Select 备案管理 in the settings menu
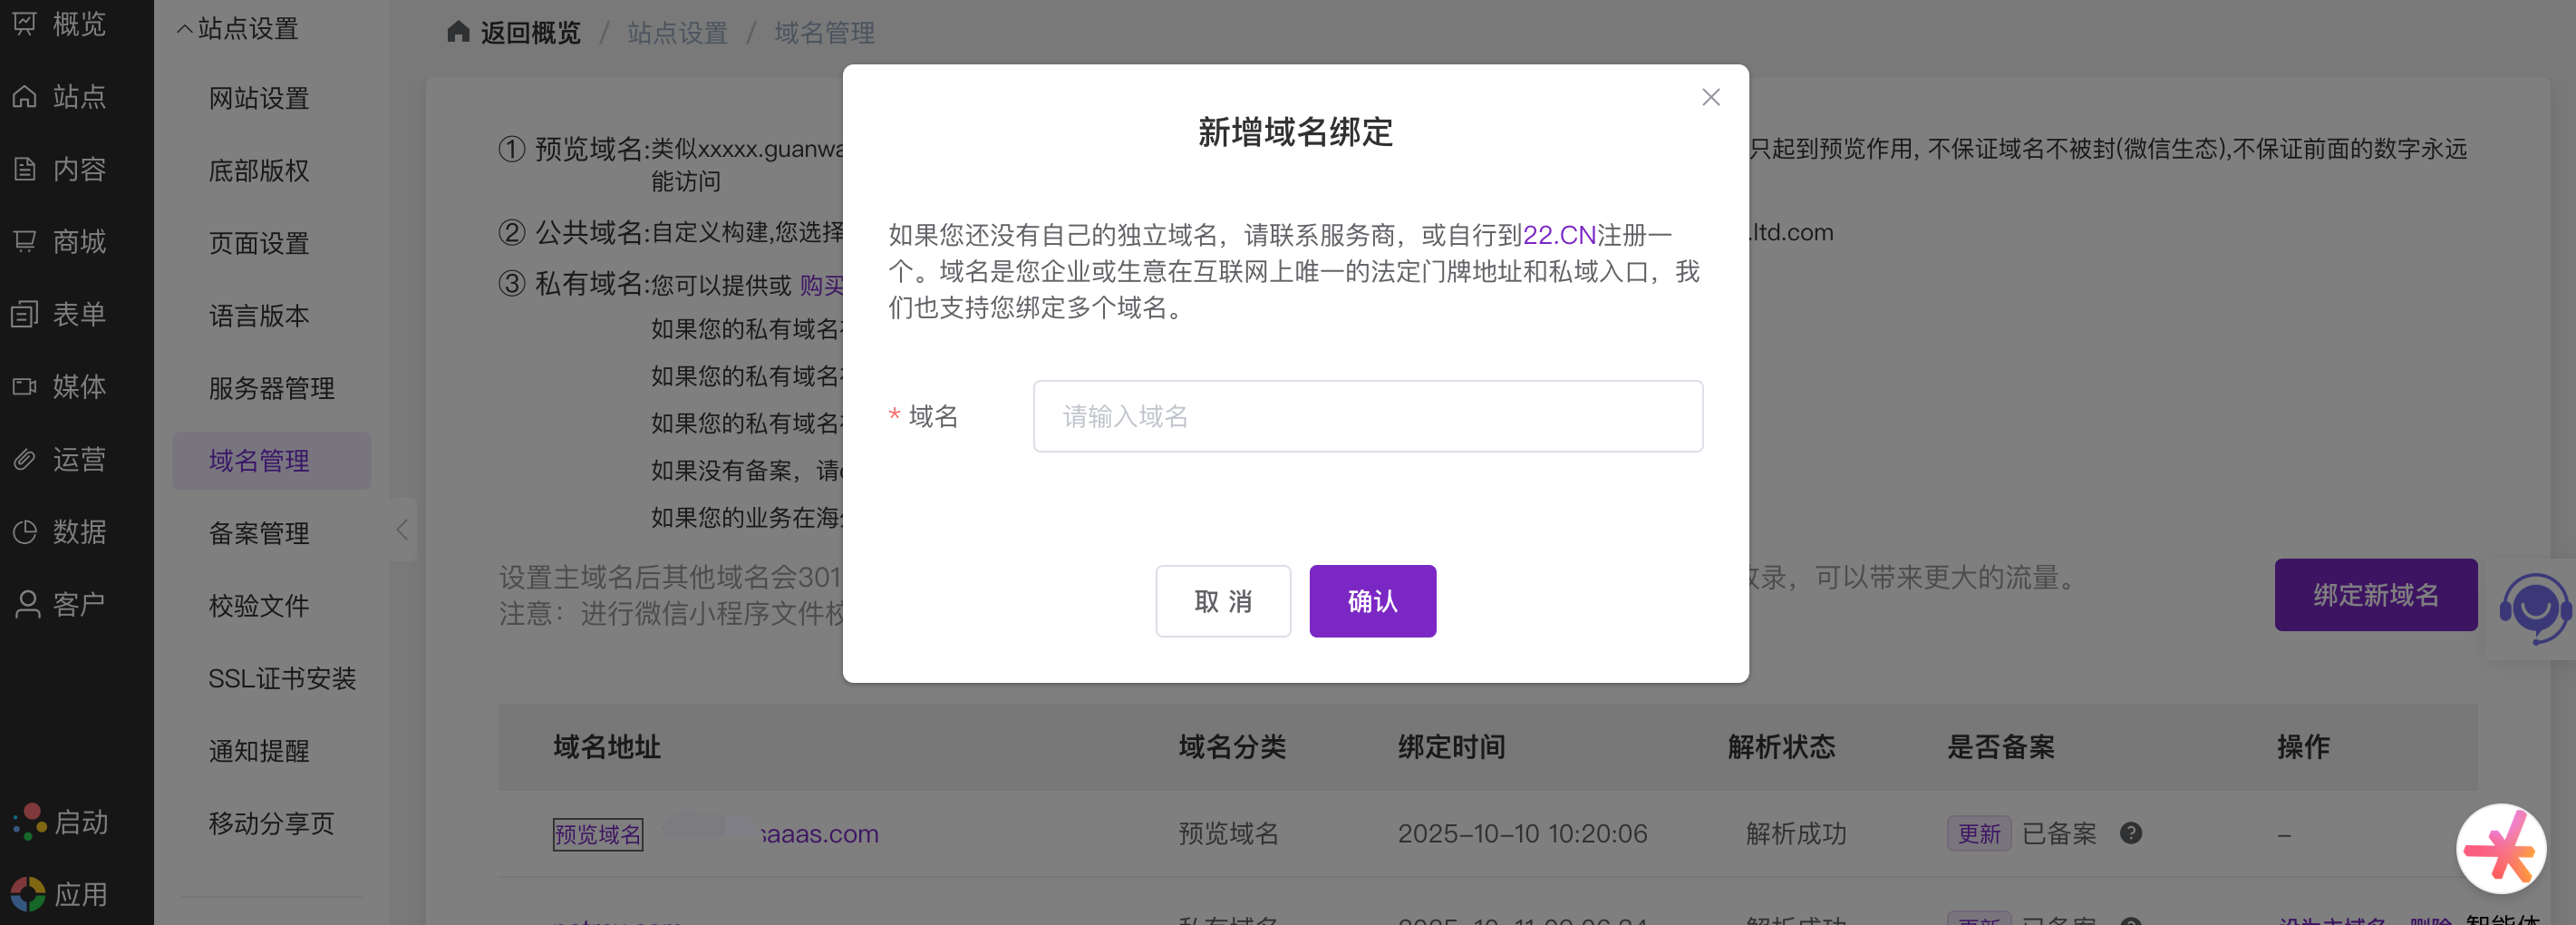This screenshot has width=2576, height=925. pos(259,533)
